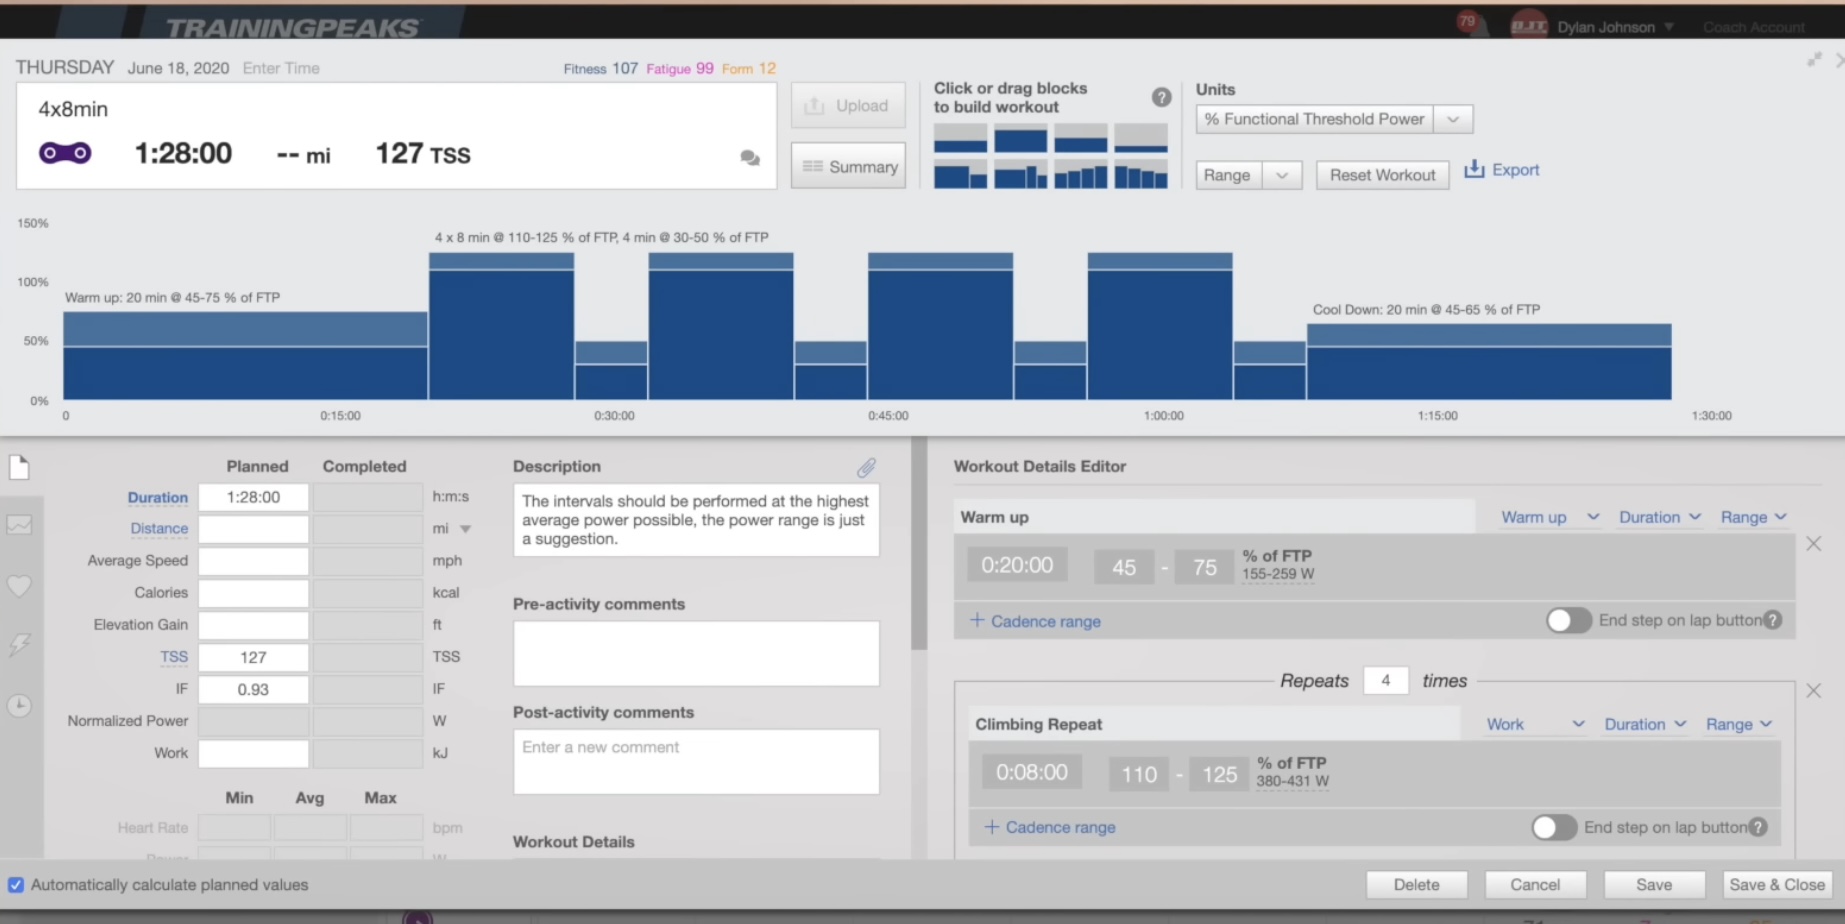Click the help question mark icon

1161,97
